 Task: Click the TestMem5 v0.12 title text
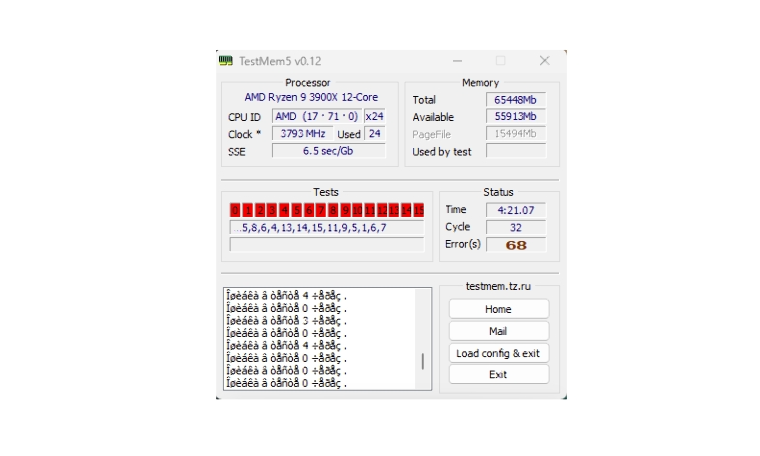(280, 61)
